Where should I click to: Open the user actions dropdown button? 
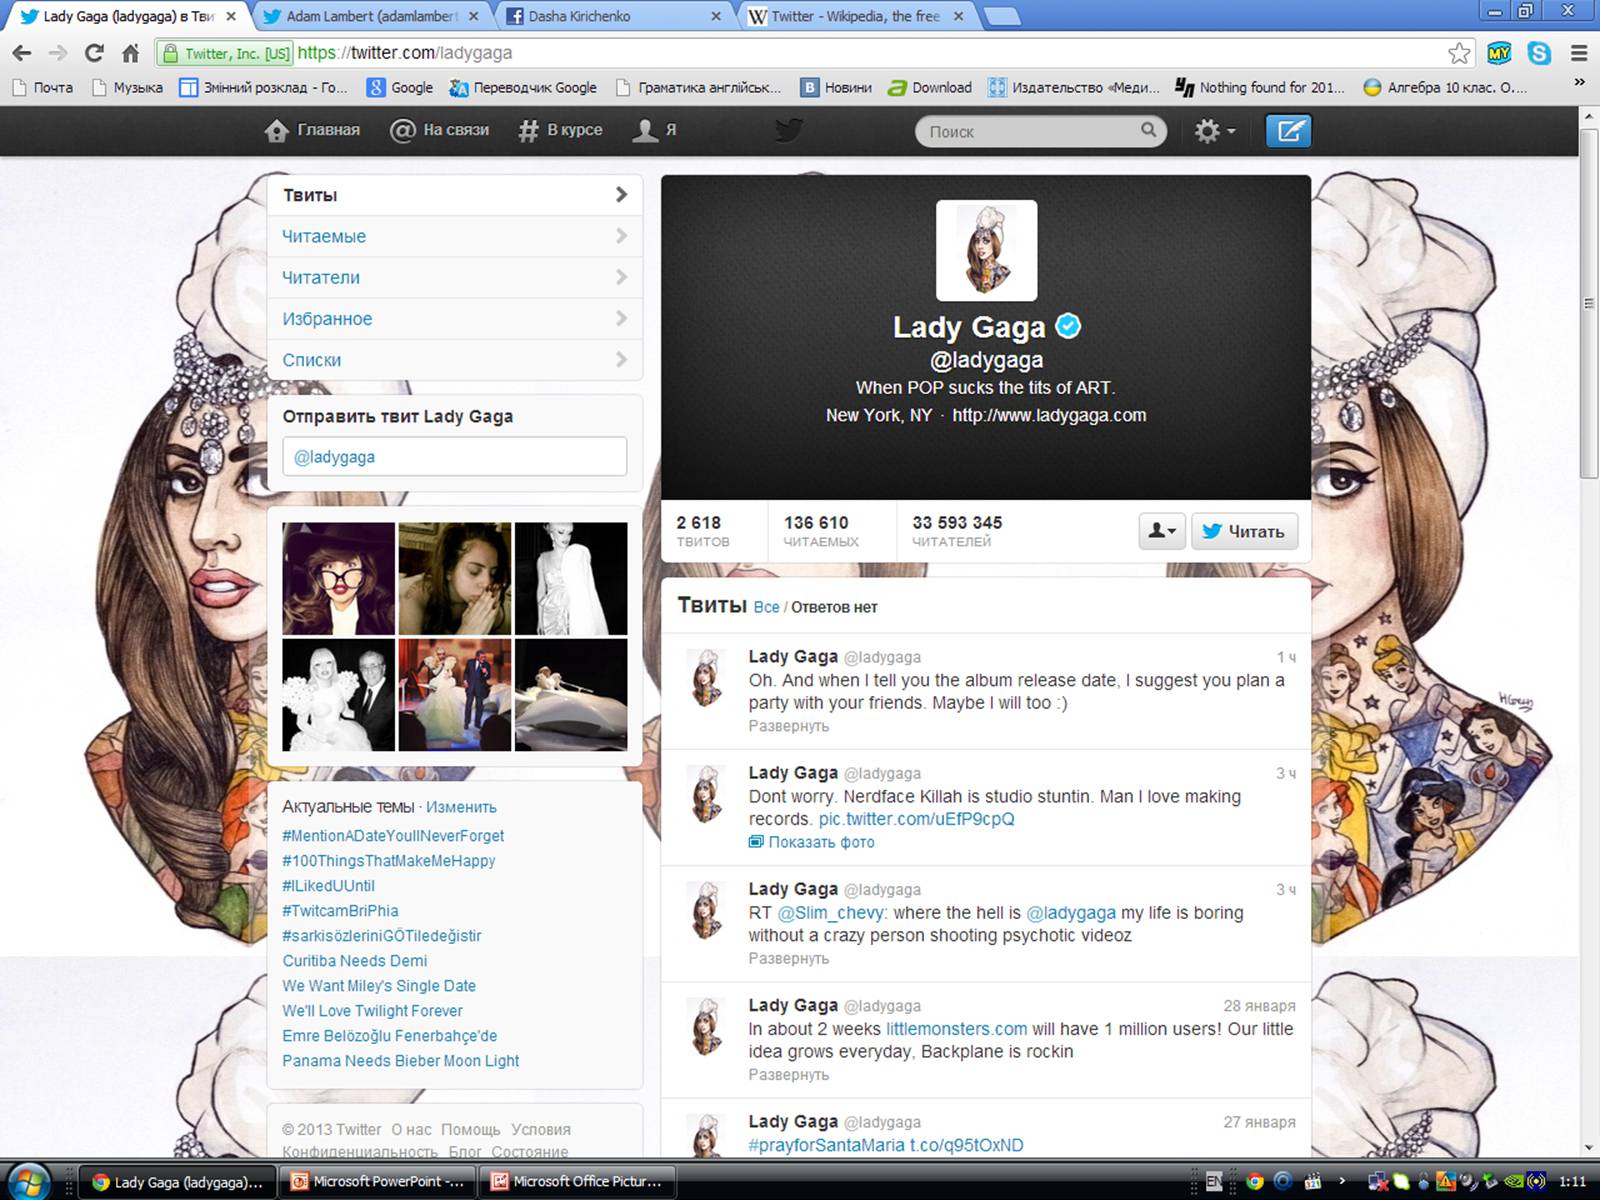pos(1162,531)
